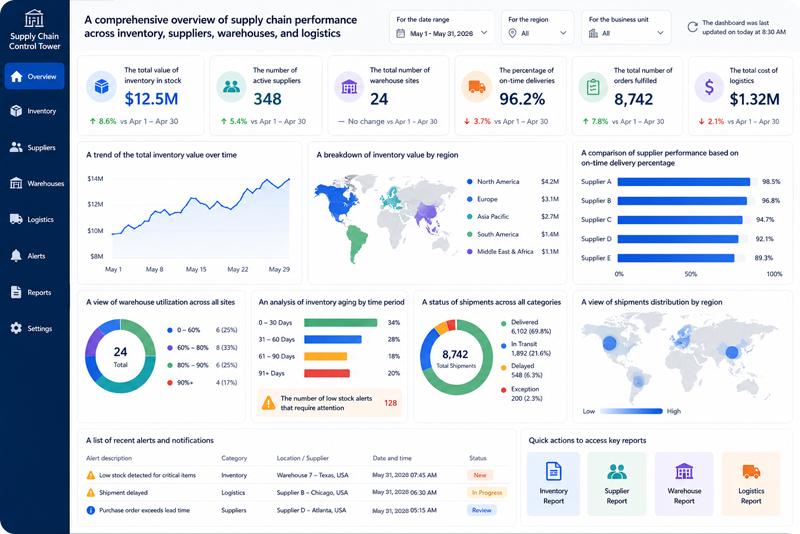Click the refresh icon beside last updated text
Image resolution: width=800 pixels, height=534 pixels.
(x=692, y=27)
